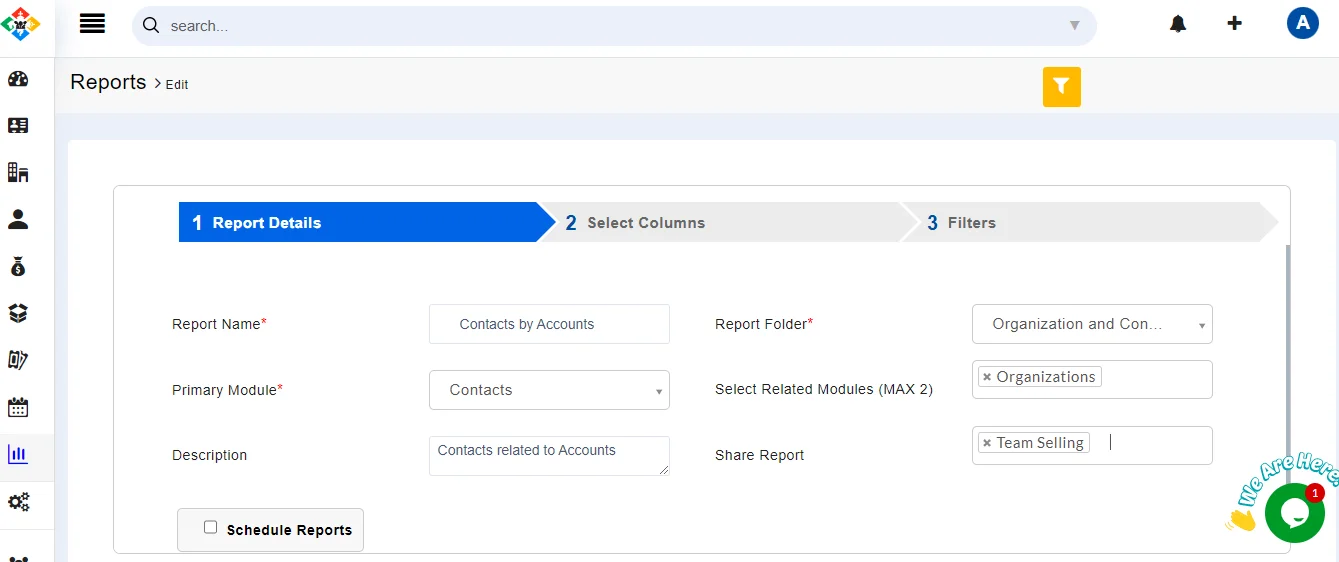Open the calendar icon in sidebar
Viewport: 1339px width, 562px height.
click(18, 407)
